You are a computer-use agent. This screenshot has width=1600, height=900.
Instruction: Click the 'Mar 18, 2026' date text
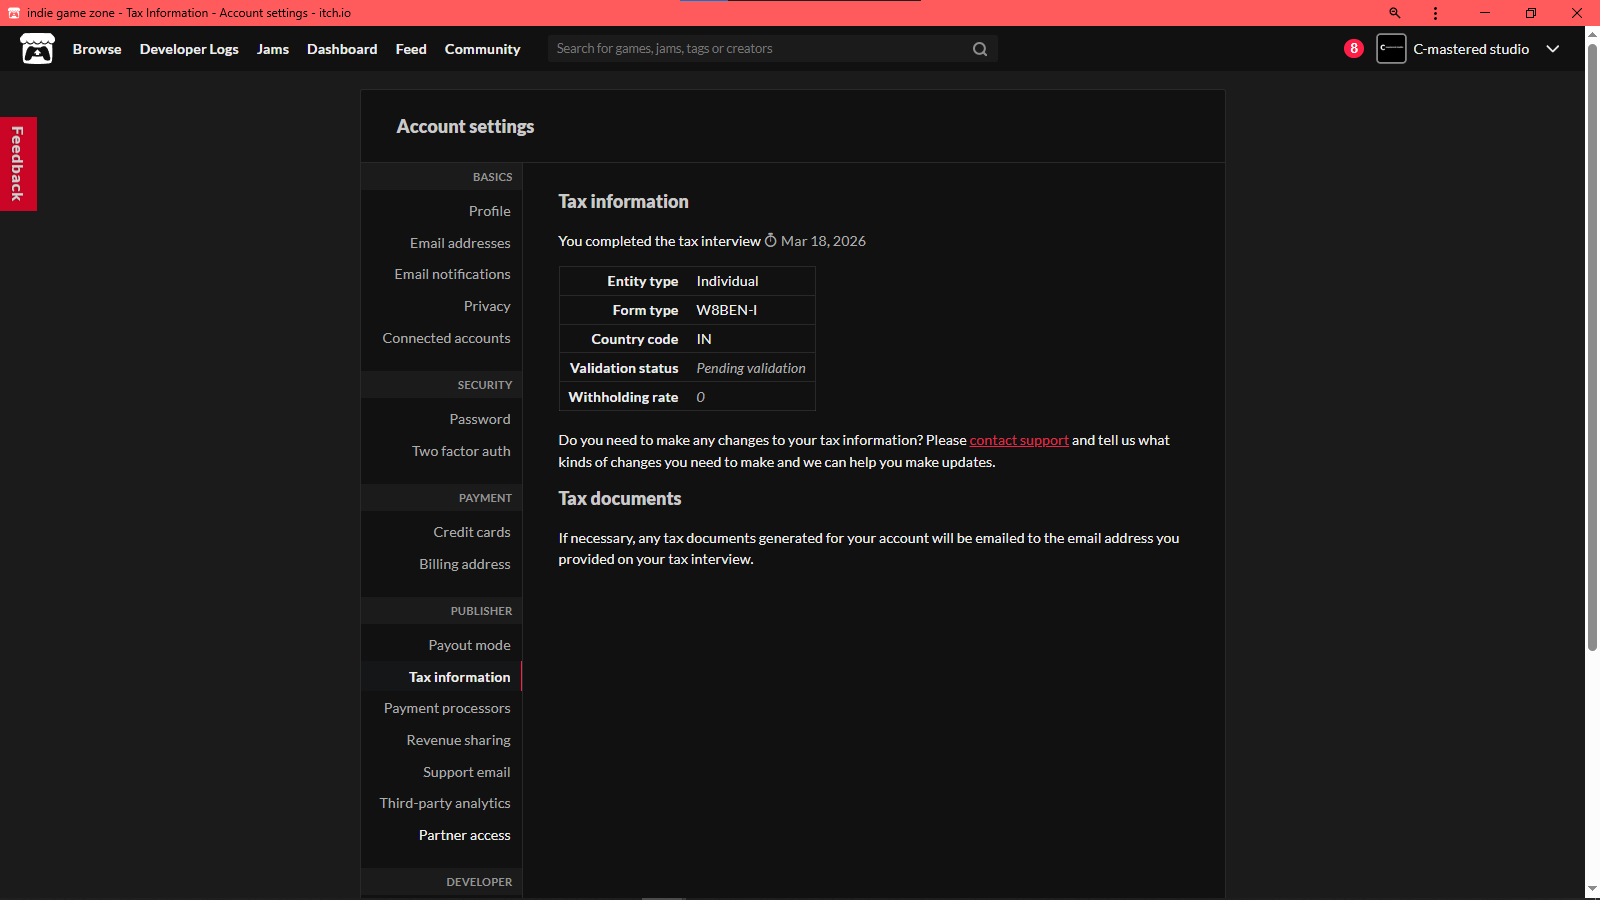pos(823,241)
